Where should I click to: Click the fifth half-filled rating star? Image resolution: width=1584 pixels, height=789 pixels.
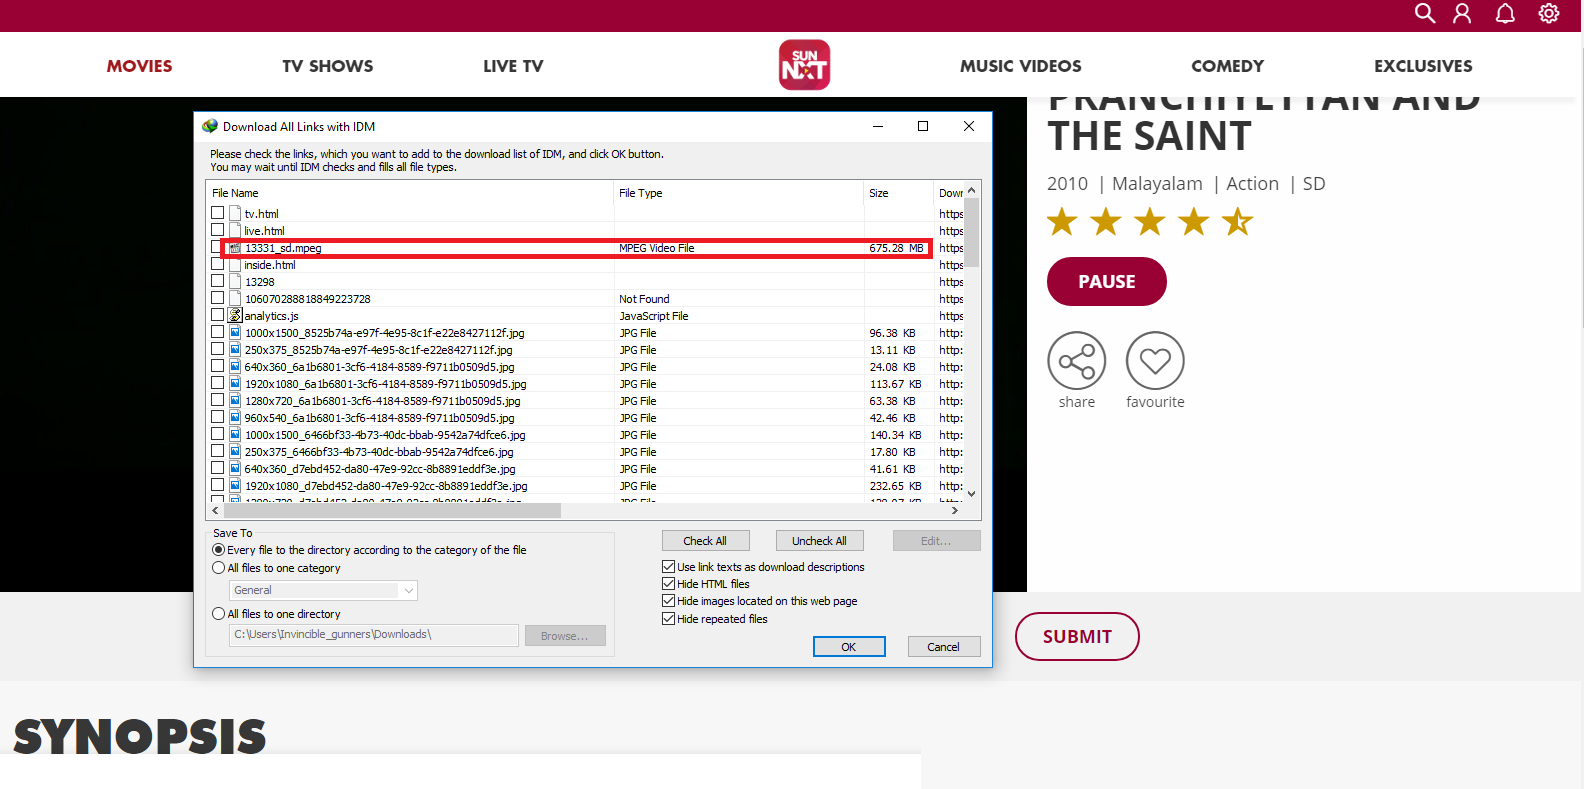pyautogui.click(x=1238, y=221)
